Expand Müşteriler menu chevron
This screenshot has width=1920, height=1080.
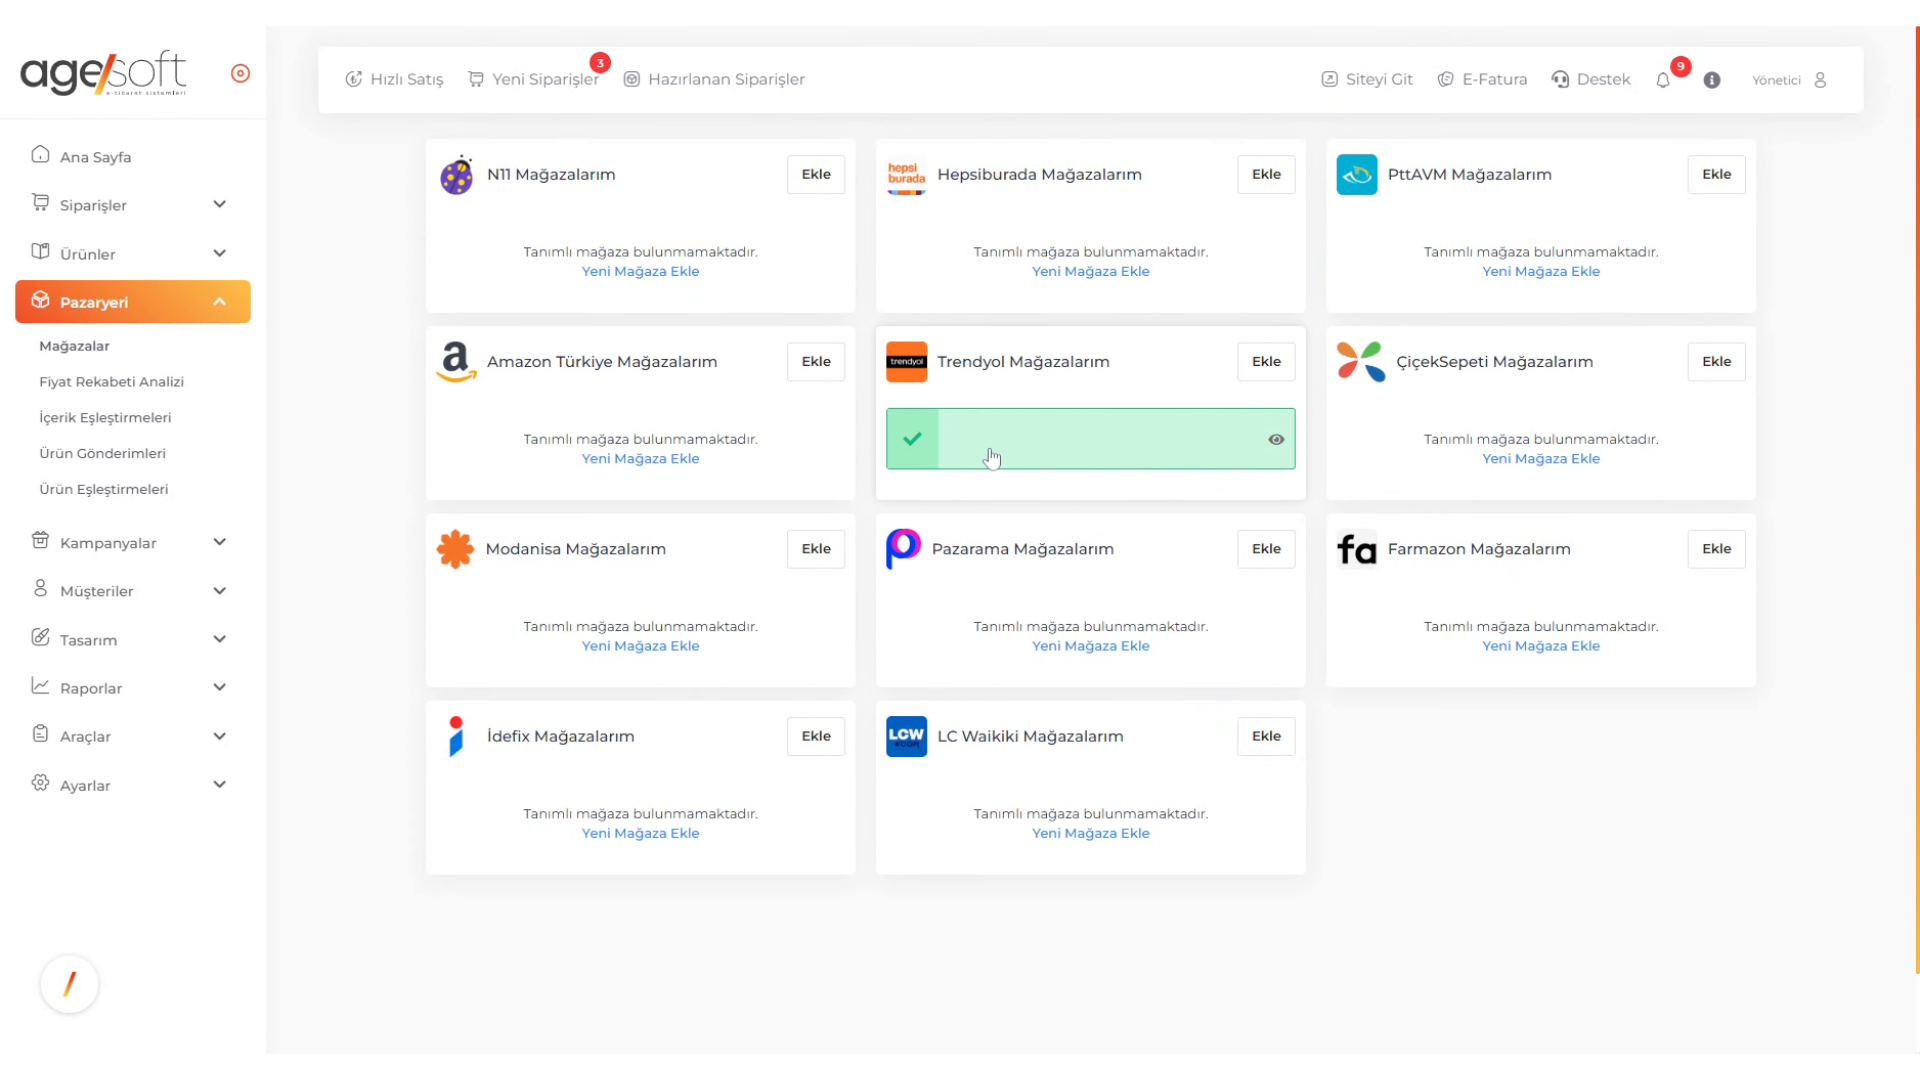pos(219,591)
